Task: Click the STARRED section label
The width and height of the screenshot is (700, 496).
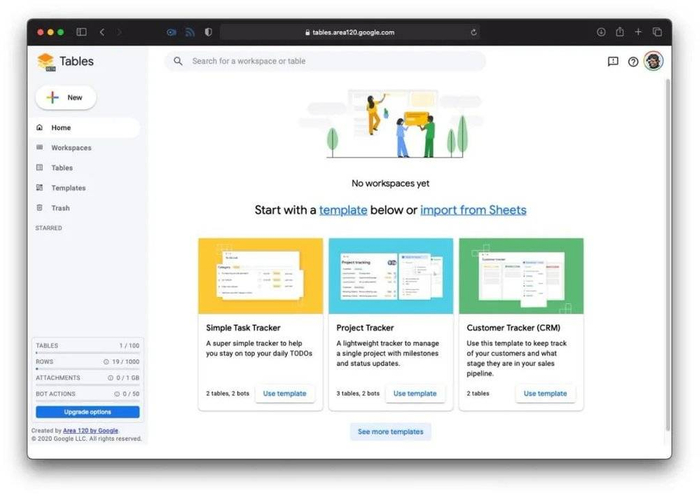Action: coord(49,228)
